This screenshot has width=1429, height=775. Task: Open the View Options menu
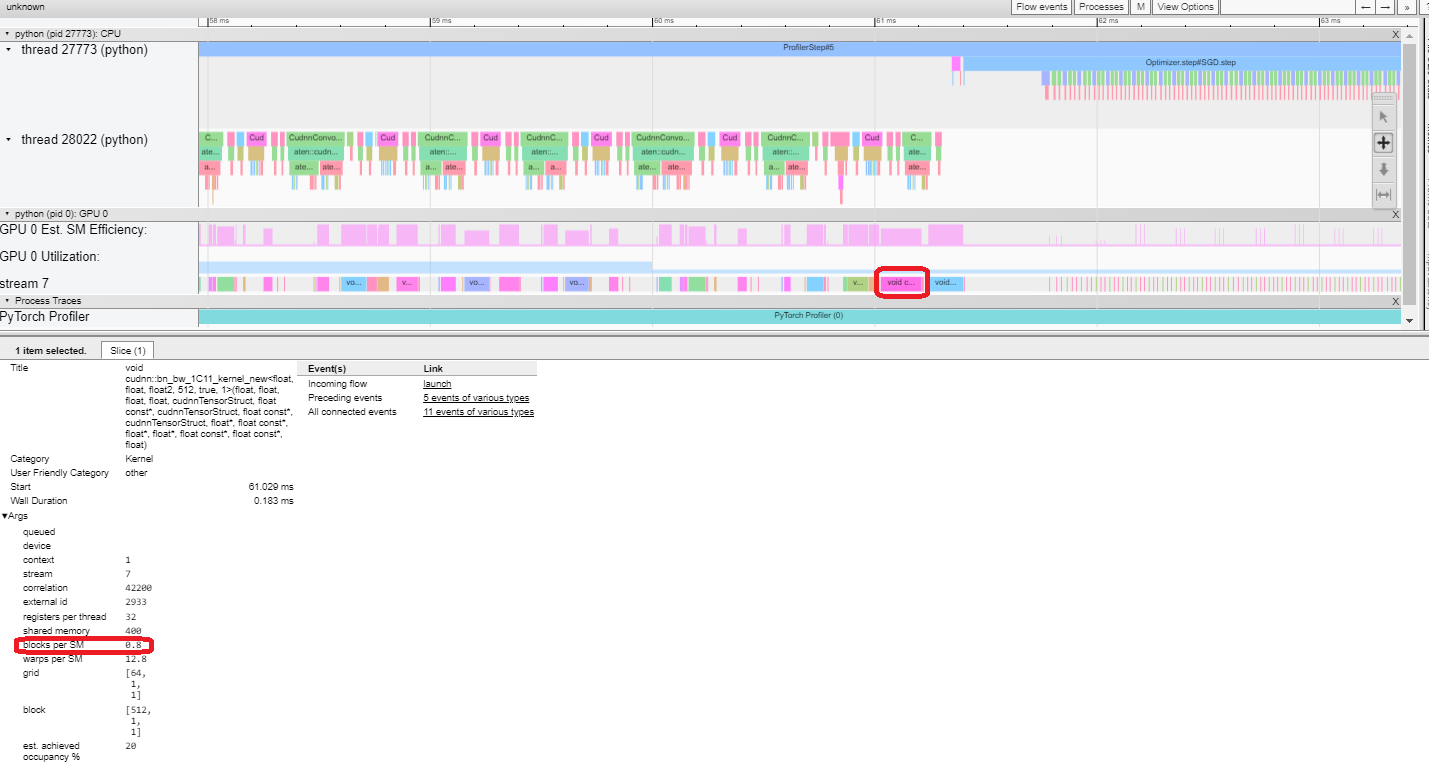pyautogui.click(x=1184, y=7)
